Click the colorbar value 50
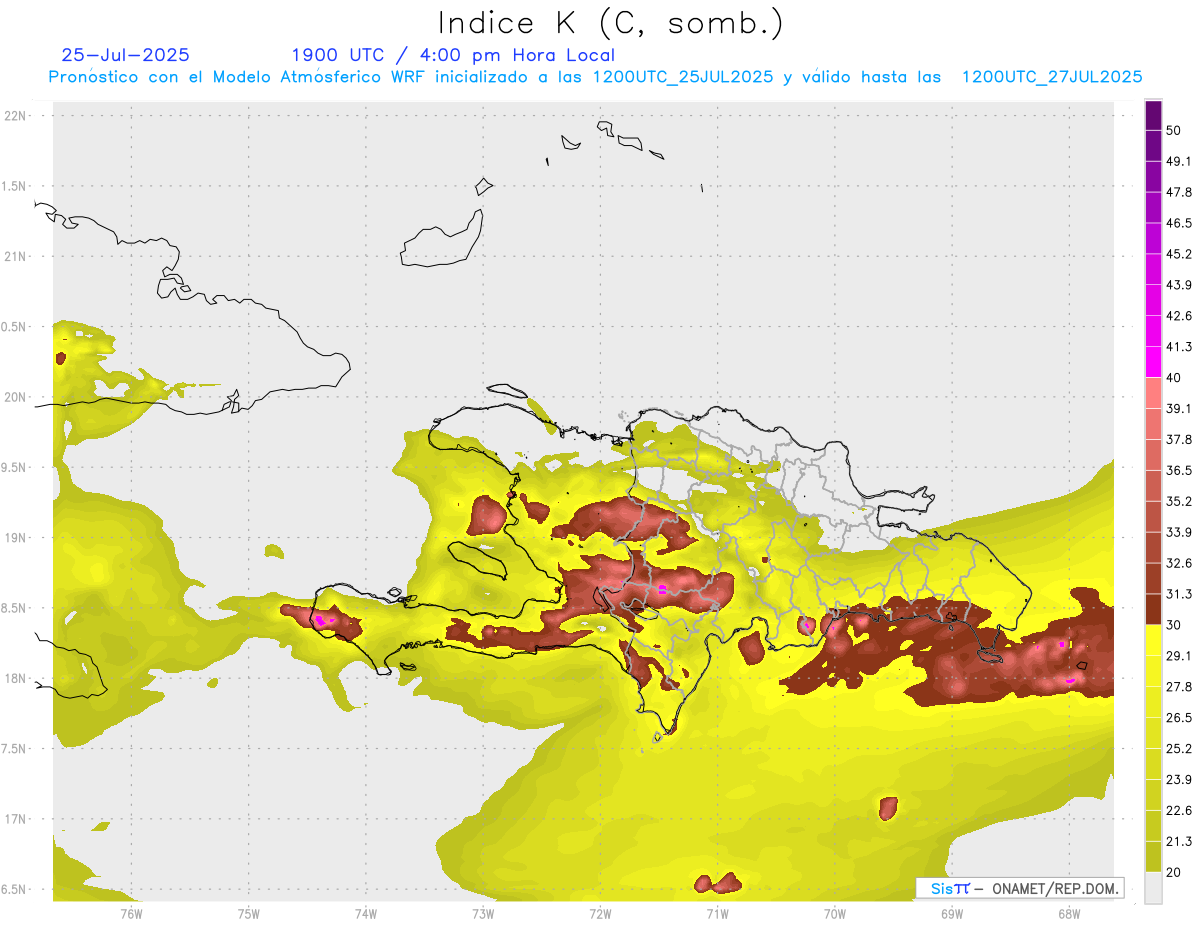This screenshot has height=927, width=1200. pos(1173,130)
